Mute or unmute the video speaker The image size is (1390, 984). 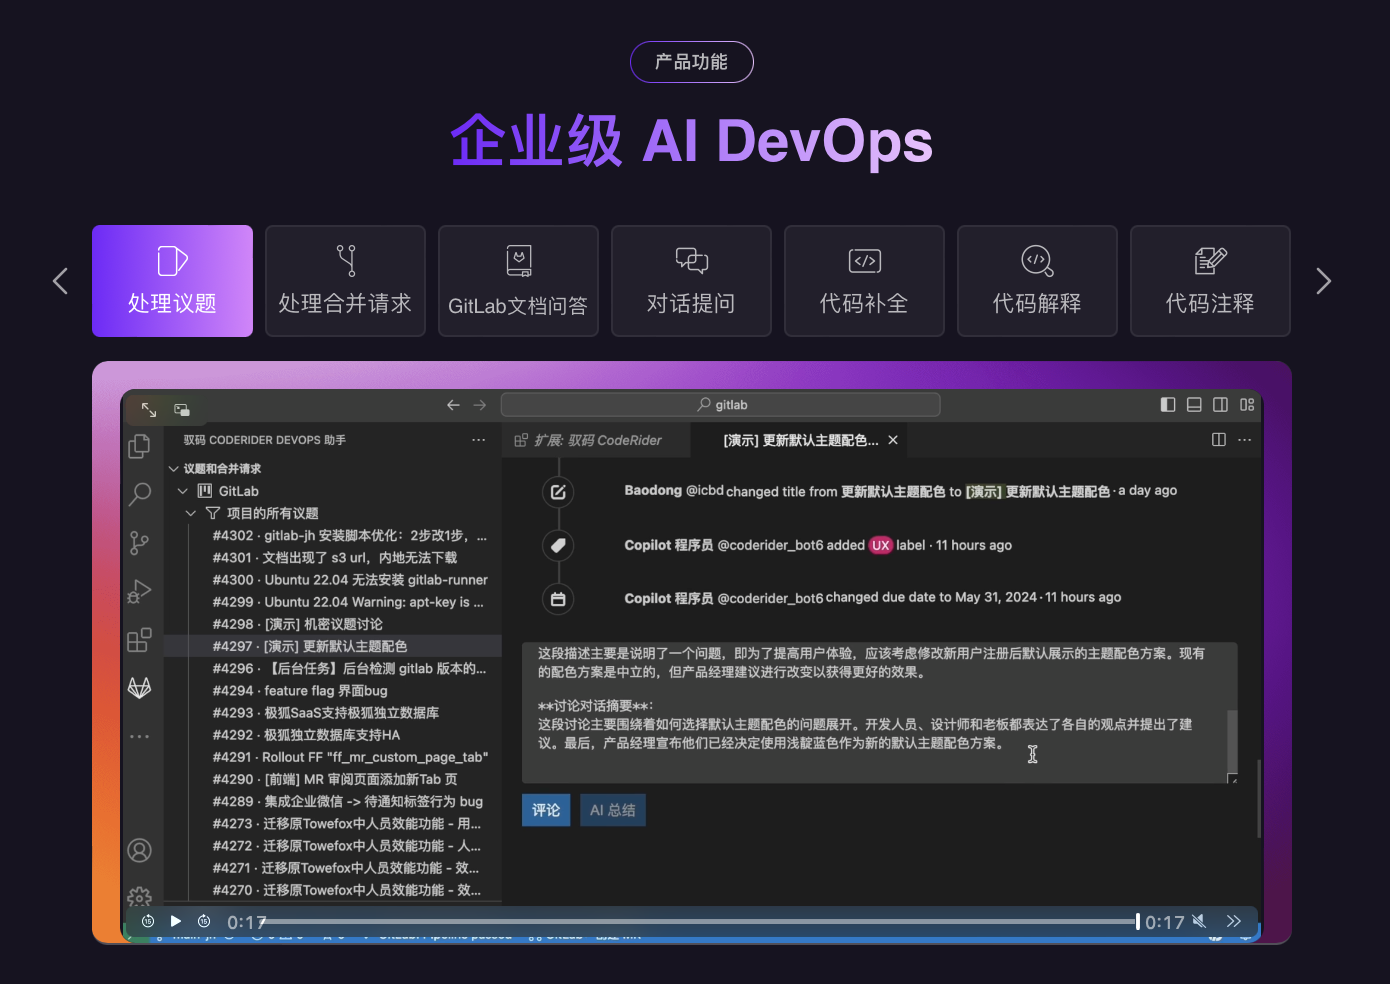pos(1199,921)
